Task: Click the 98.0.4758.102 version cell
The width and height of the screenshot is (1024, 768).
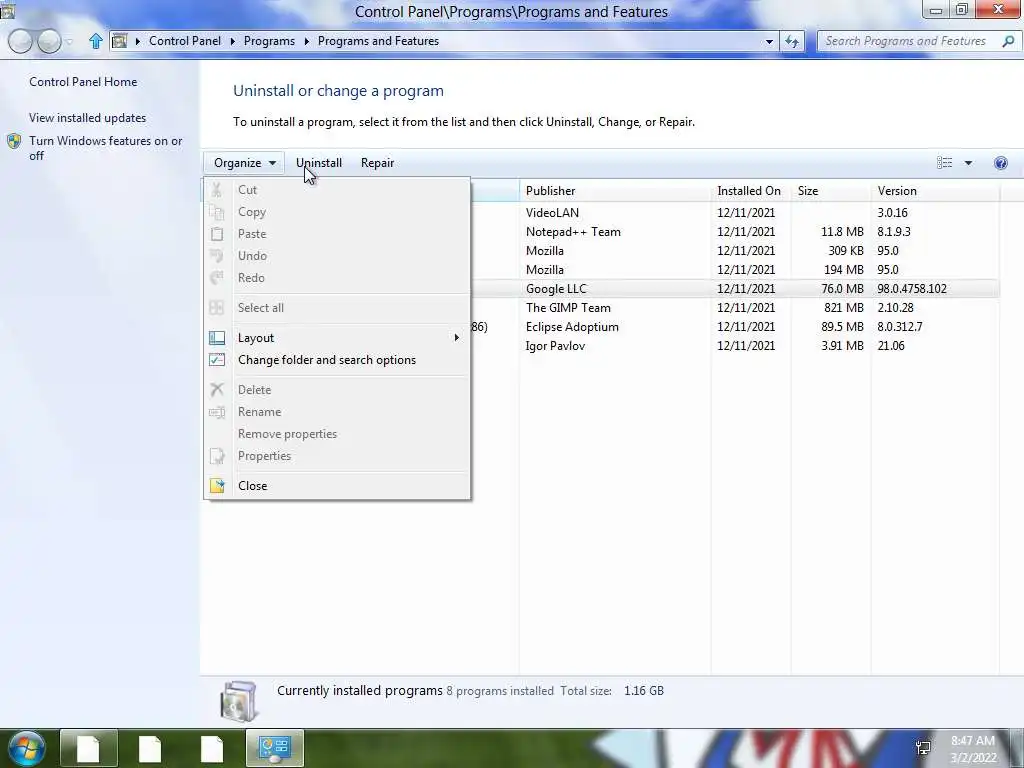Action: 912,289
